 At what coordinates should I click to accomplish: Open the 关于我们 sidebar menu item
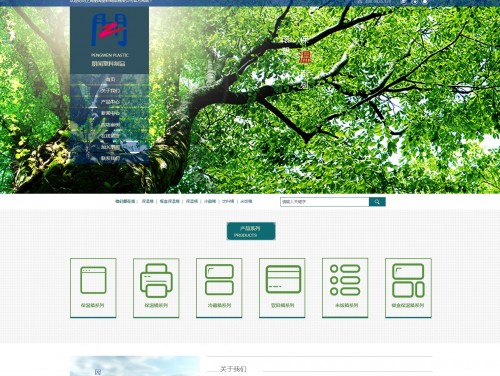pyautogui.click(x=110, y=91)
